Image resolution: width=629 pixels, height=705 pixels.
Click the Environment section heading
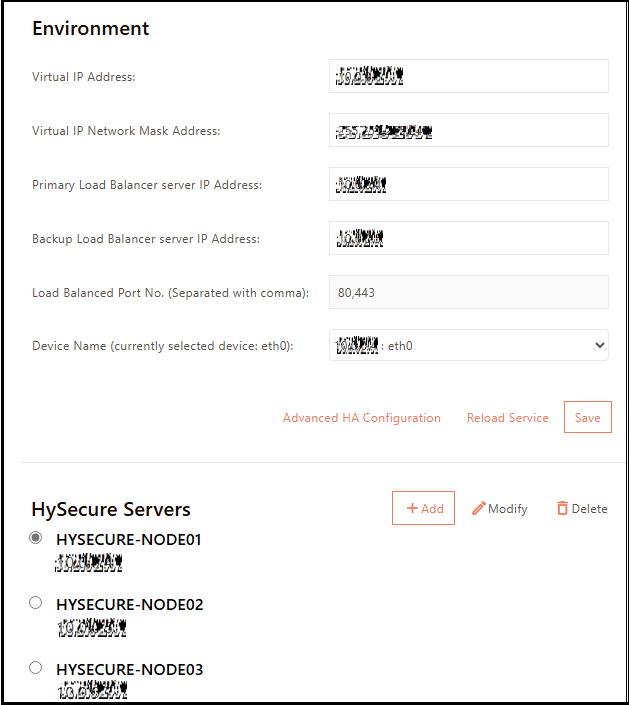coord(90,28)
